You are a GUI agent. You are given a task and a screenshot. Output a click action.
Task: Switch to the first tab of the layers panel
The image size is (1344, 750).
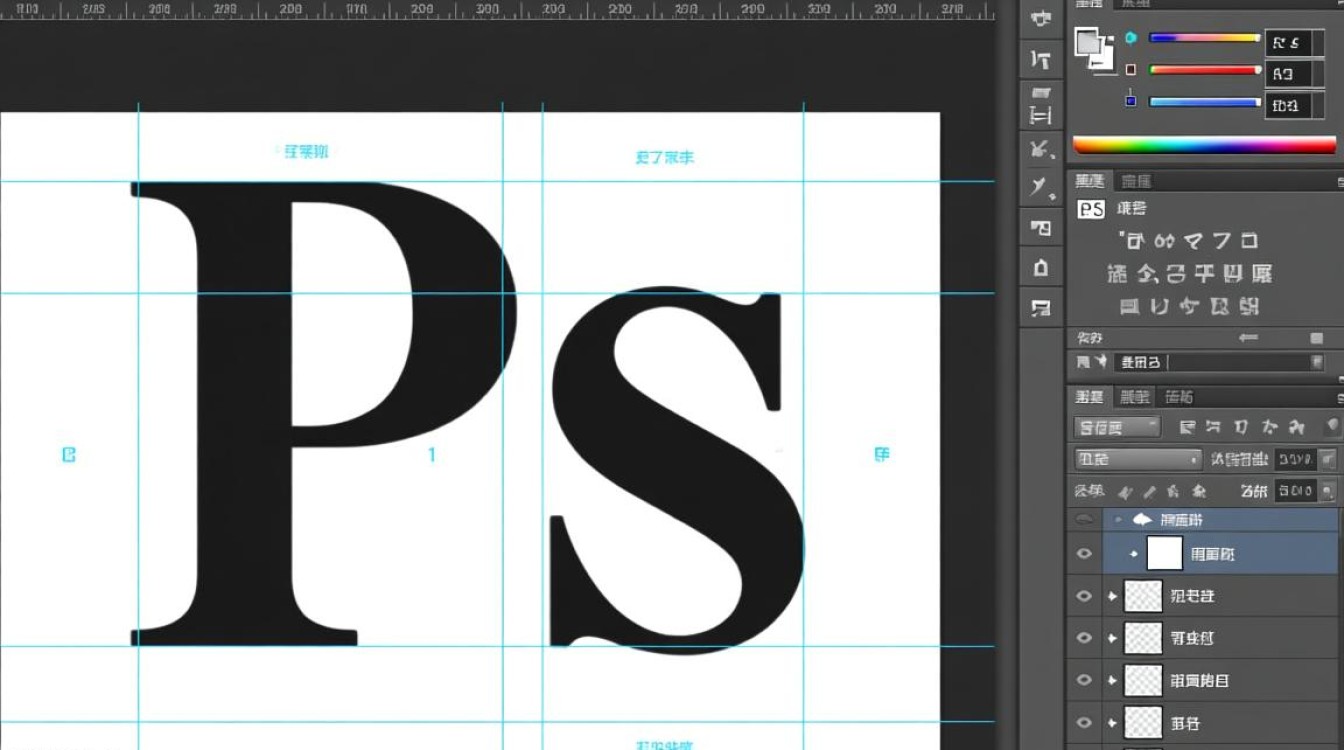1089,397
